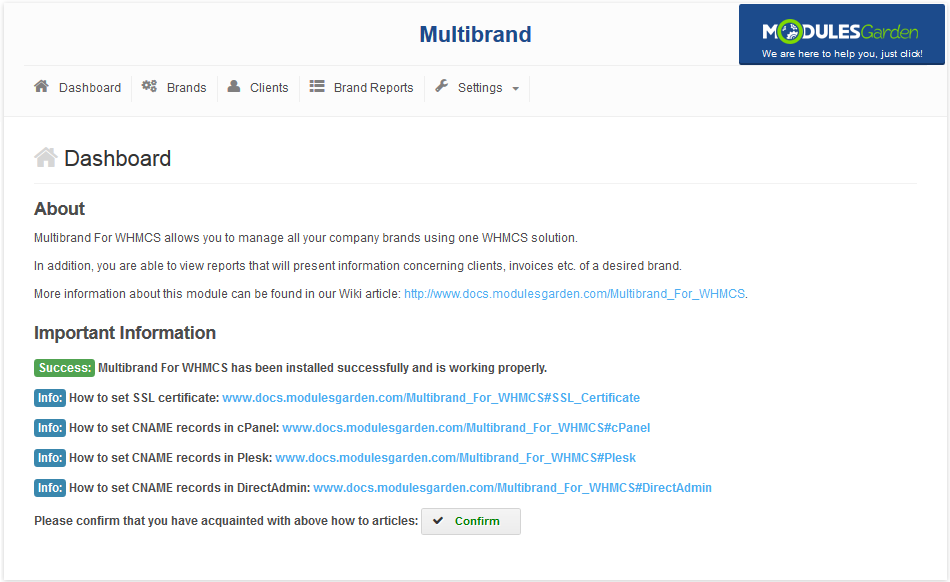
Task: Click the 'installed successfully' message text
Action: (322, 368)
